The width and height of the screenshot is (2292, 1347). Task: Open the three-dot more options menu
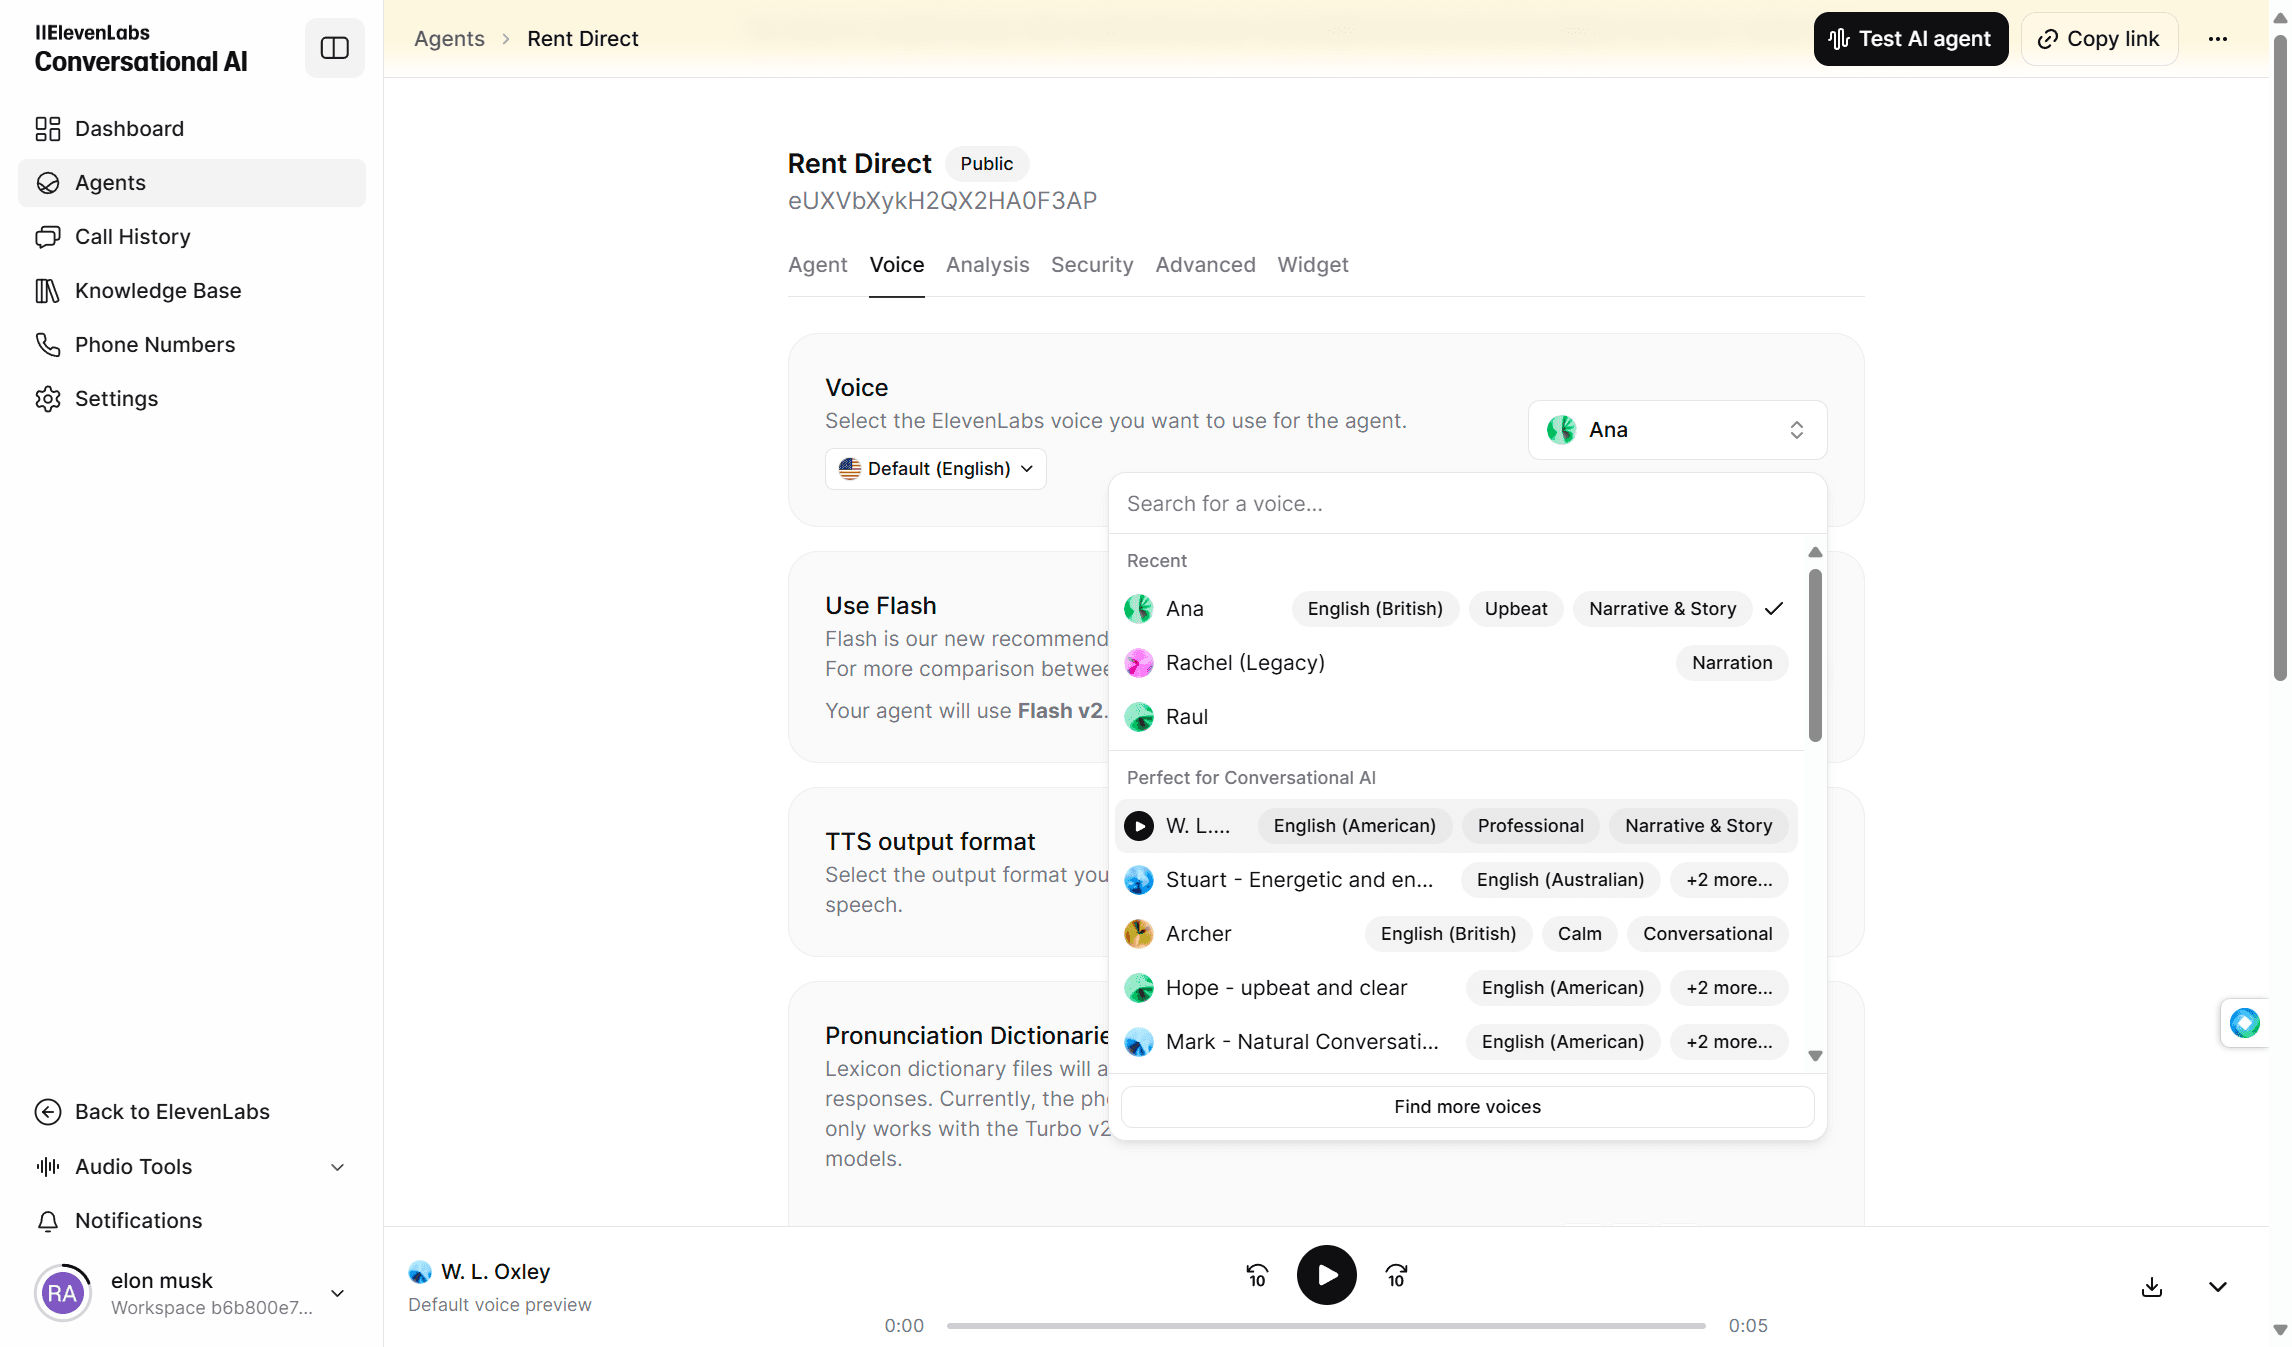coord(2217,39)
